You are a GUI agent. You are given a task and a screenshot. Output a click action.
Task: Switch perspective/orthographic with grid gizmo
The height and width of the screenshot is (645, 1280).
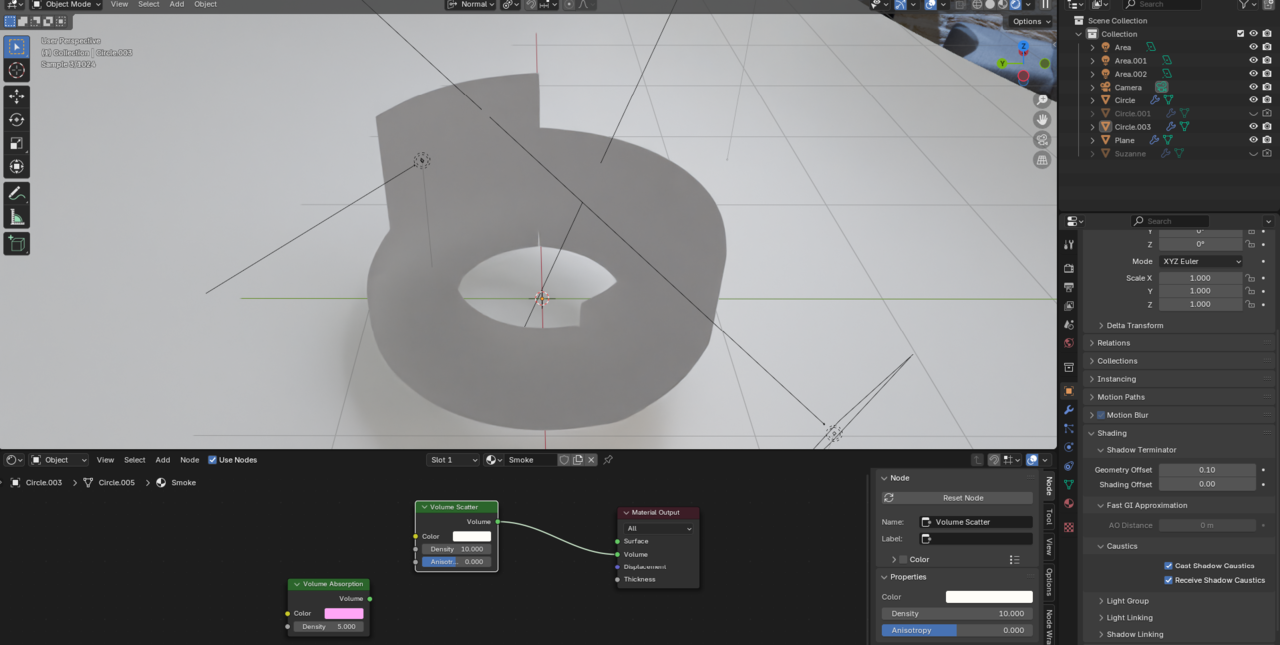[x=1042, y=160]
